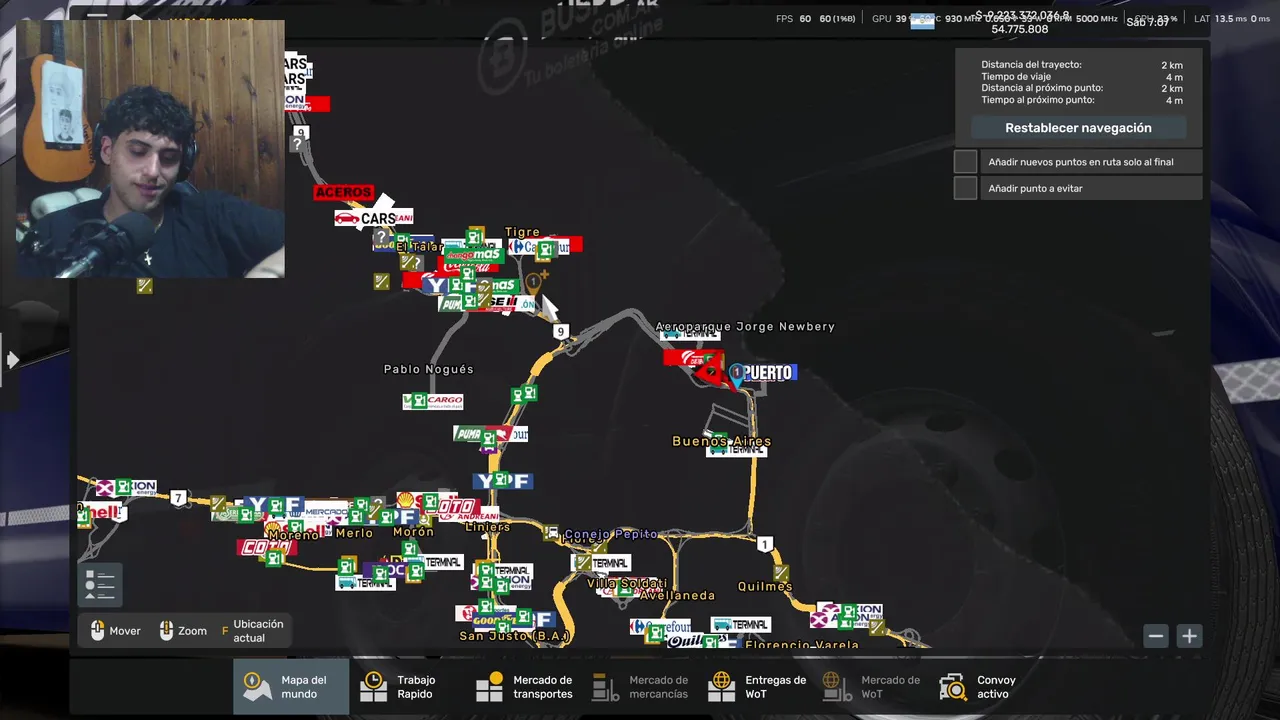Viewport: 1280px width, 720px height.
Task: Enable adding new route points only at end
Action: [x=965, y=162]
